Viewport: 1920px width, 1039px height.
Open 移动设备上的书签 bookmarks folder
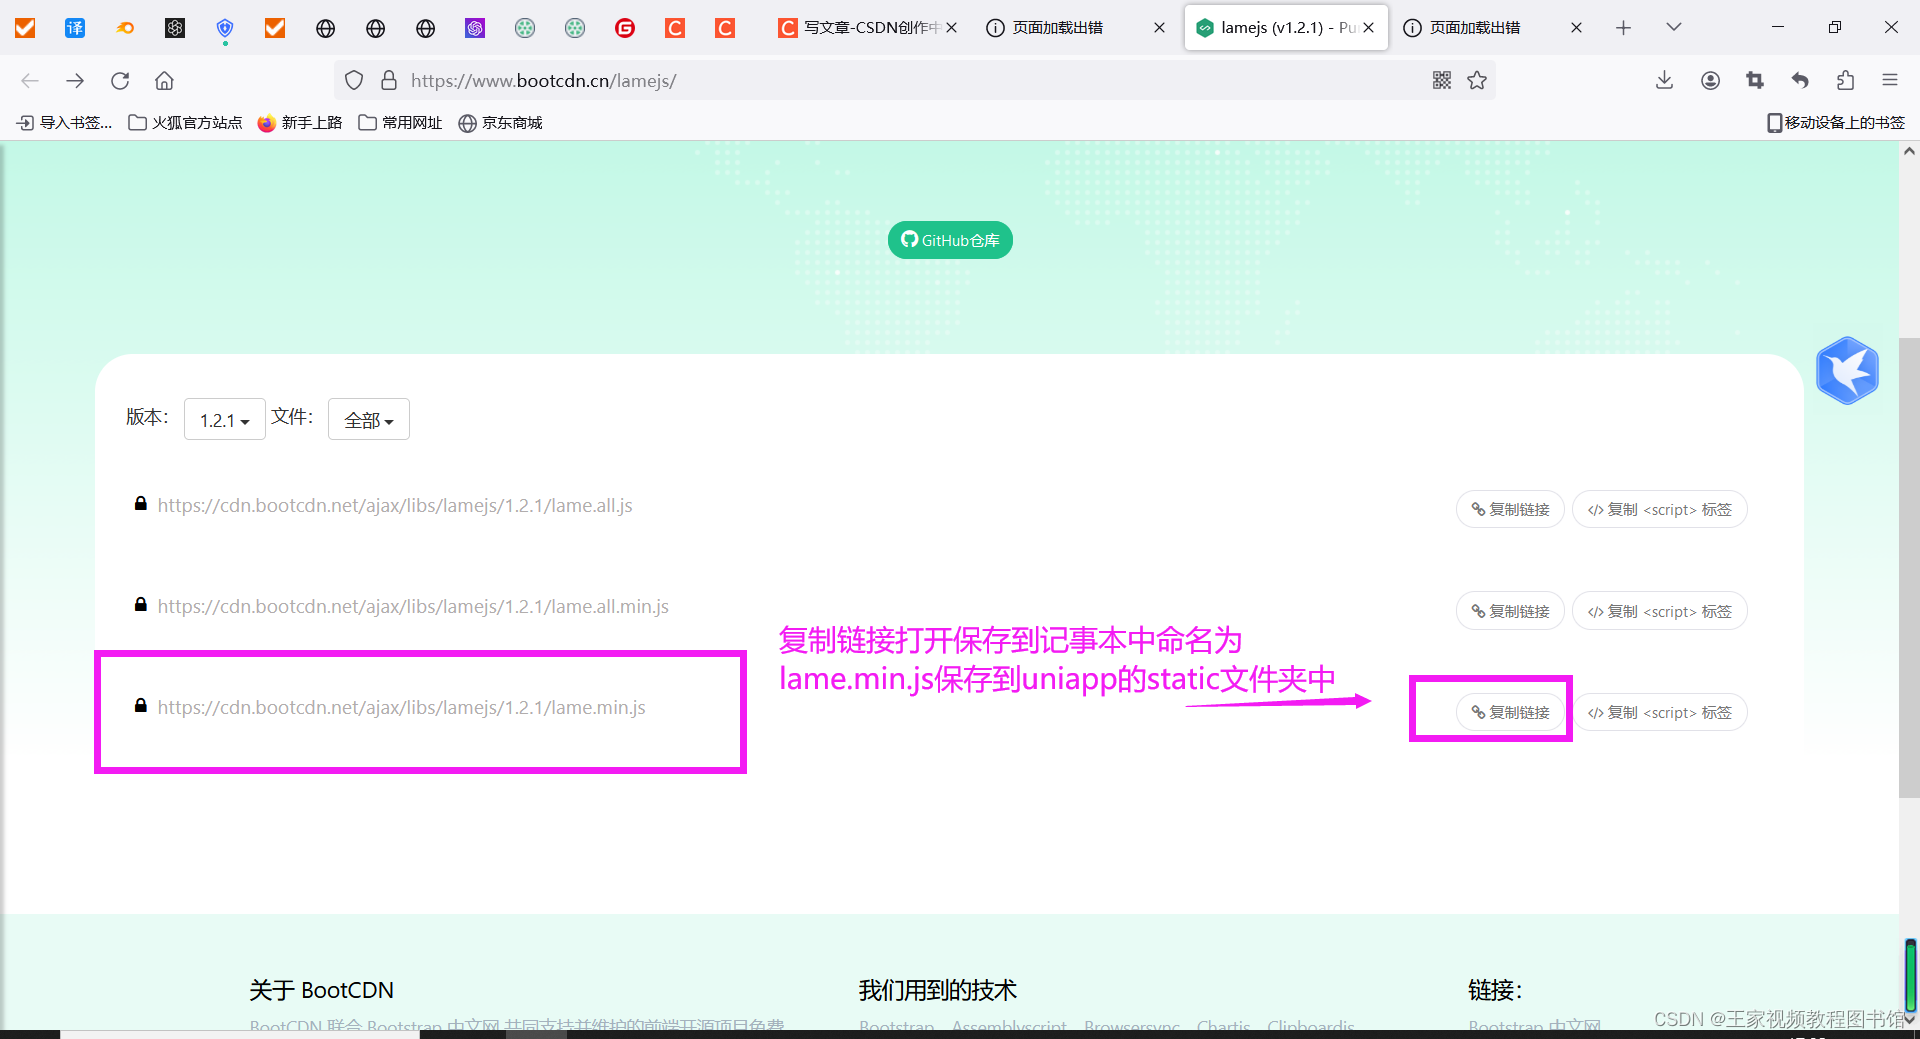click(1835, 123)
